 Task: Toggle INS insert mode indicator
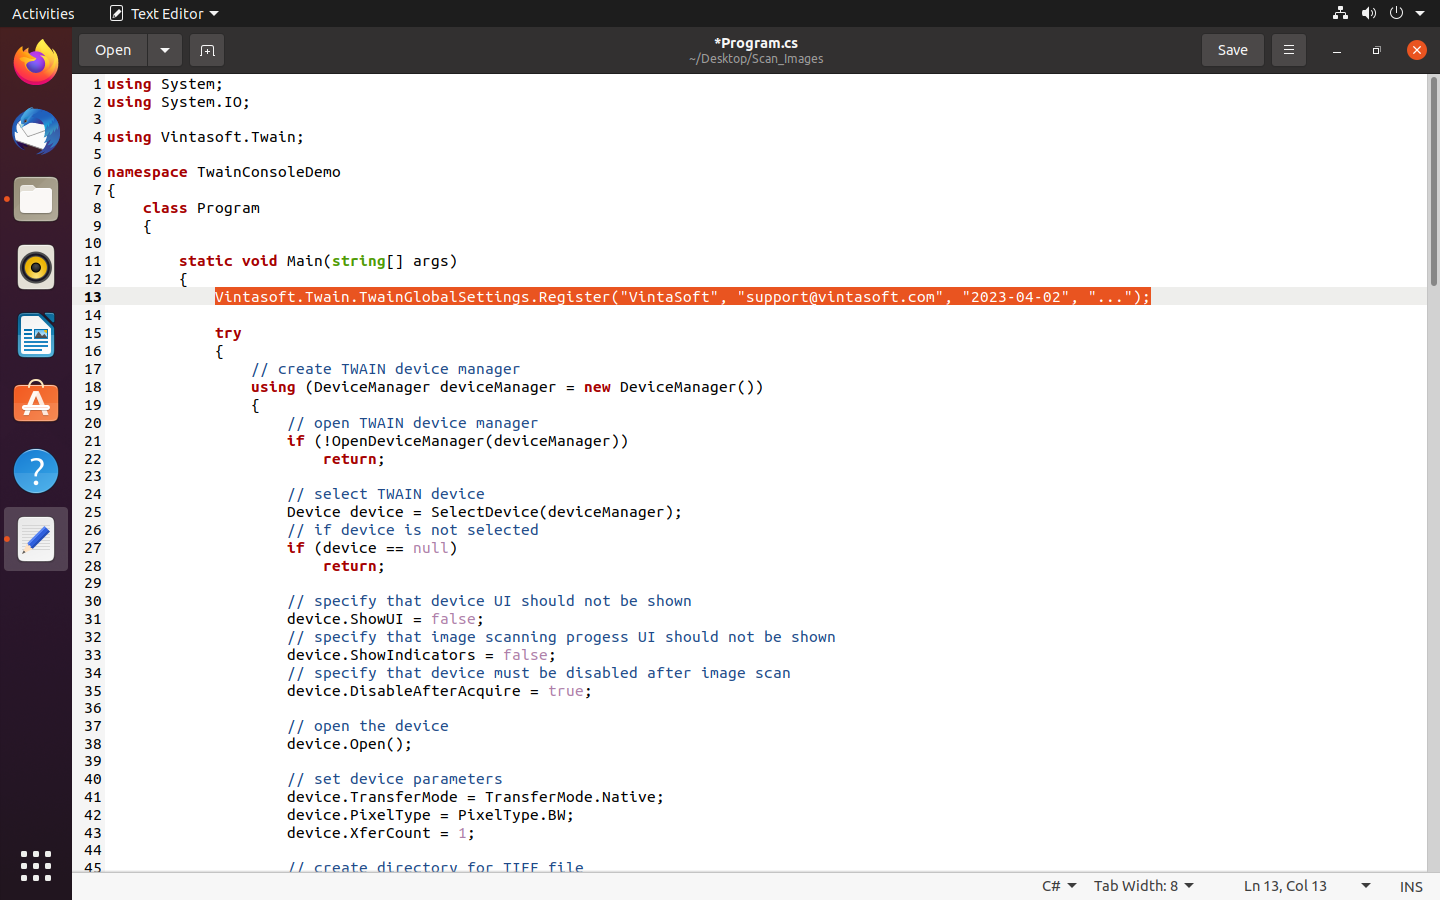[x=1410, y=886]
